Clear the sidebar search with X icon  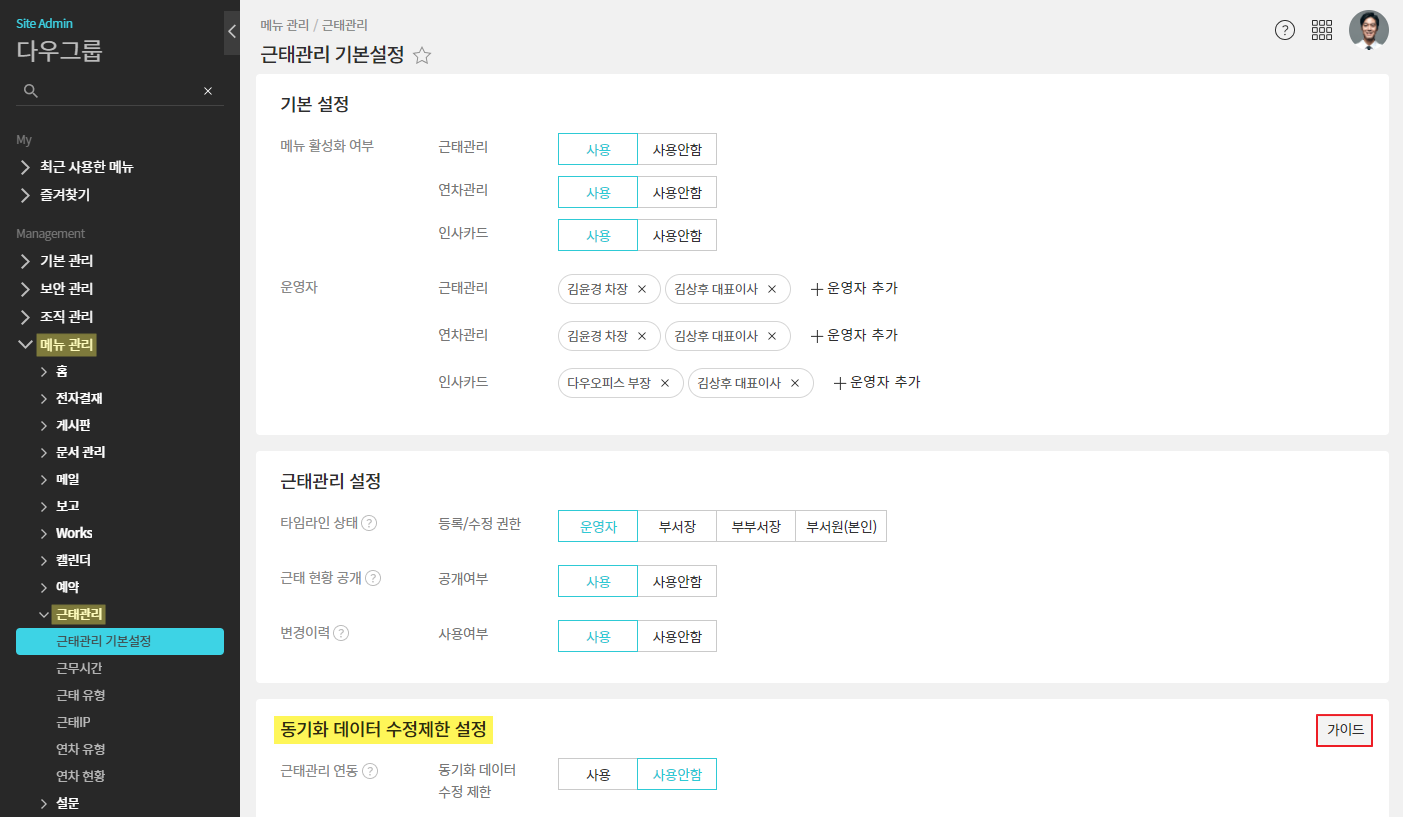(208, 91)
